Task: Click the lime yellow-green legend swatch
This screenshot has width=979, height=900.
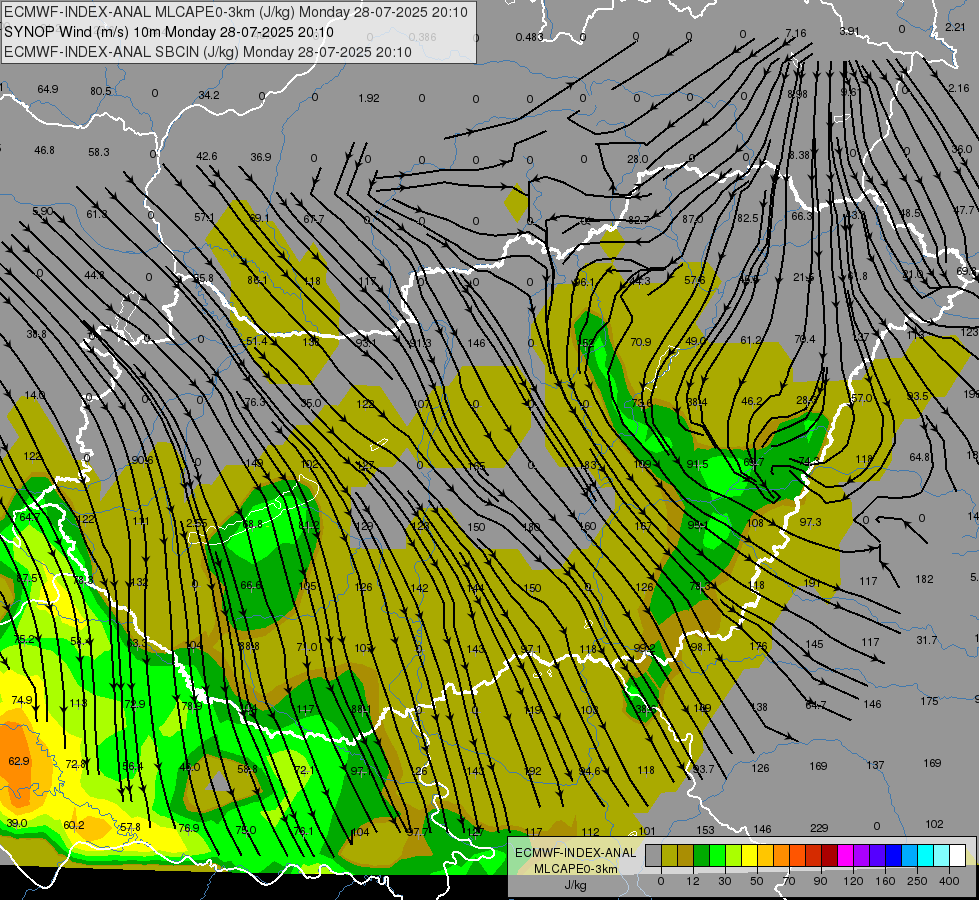Action: [734, 855]
